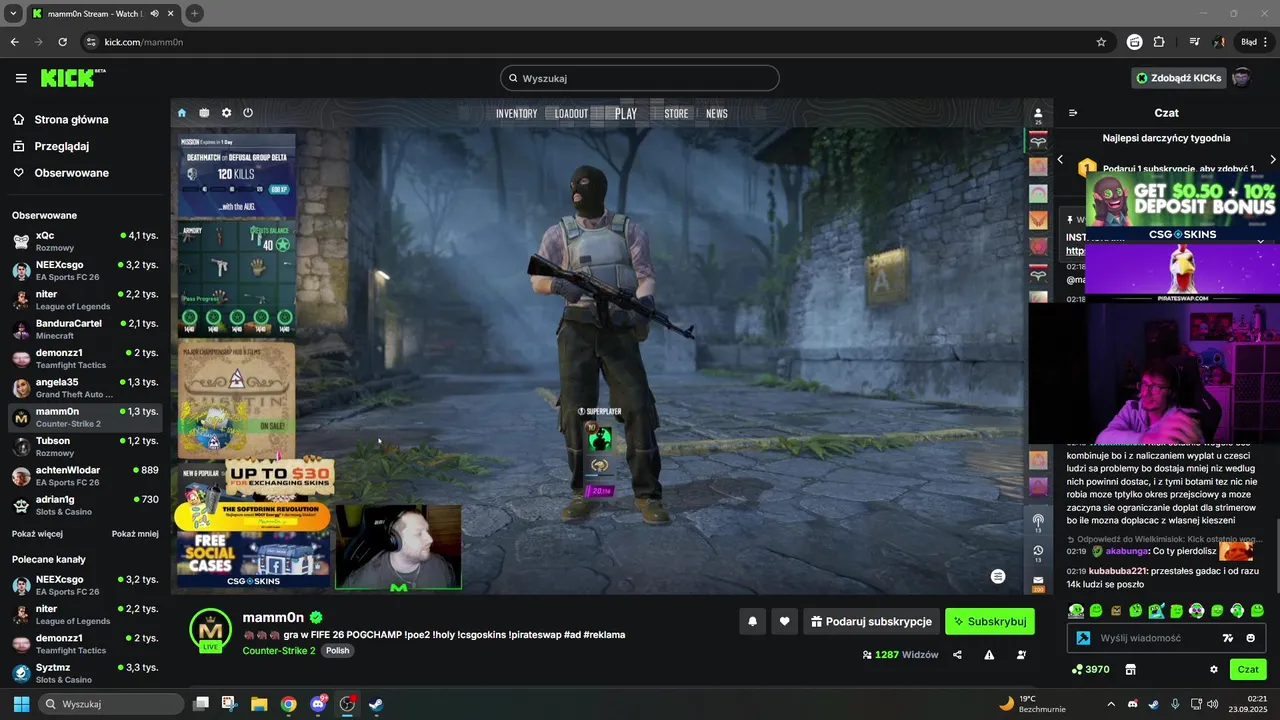This screenshot has width=1280, height=720.
Task: Click the 3970 channel points counter
Action: click(1089, 669)
